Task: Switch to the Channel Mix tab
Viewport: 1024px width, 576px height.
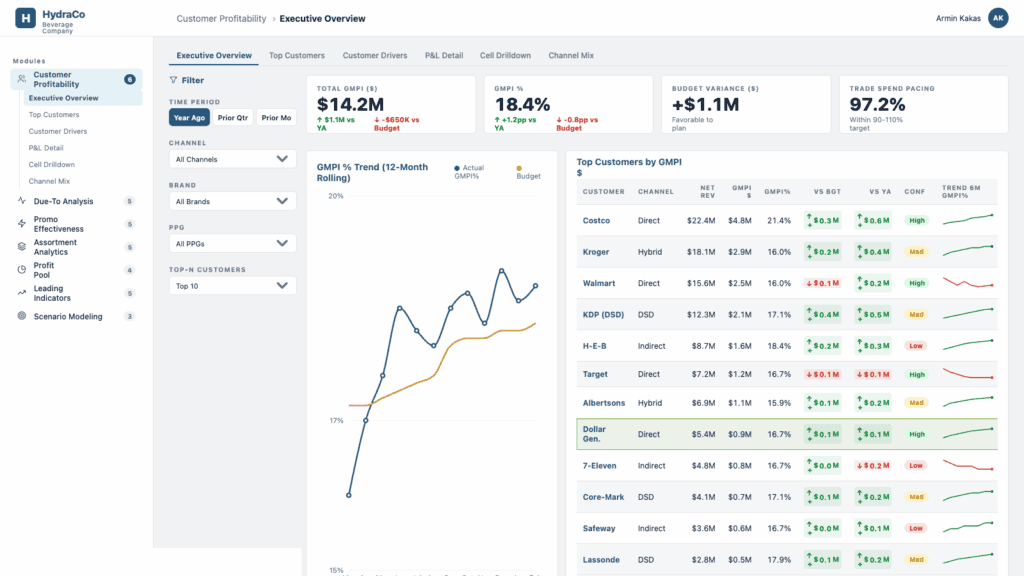Action: pos(571,56)
